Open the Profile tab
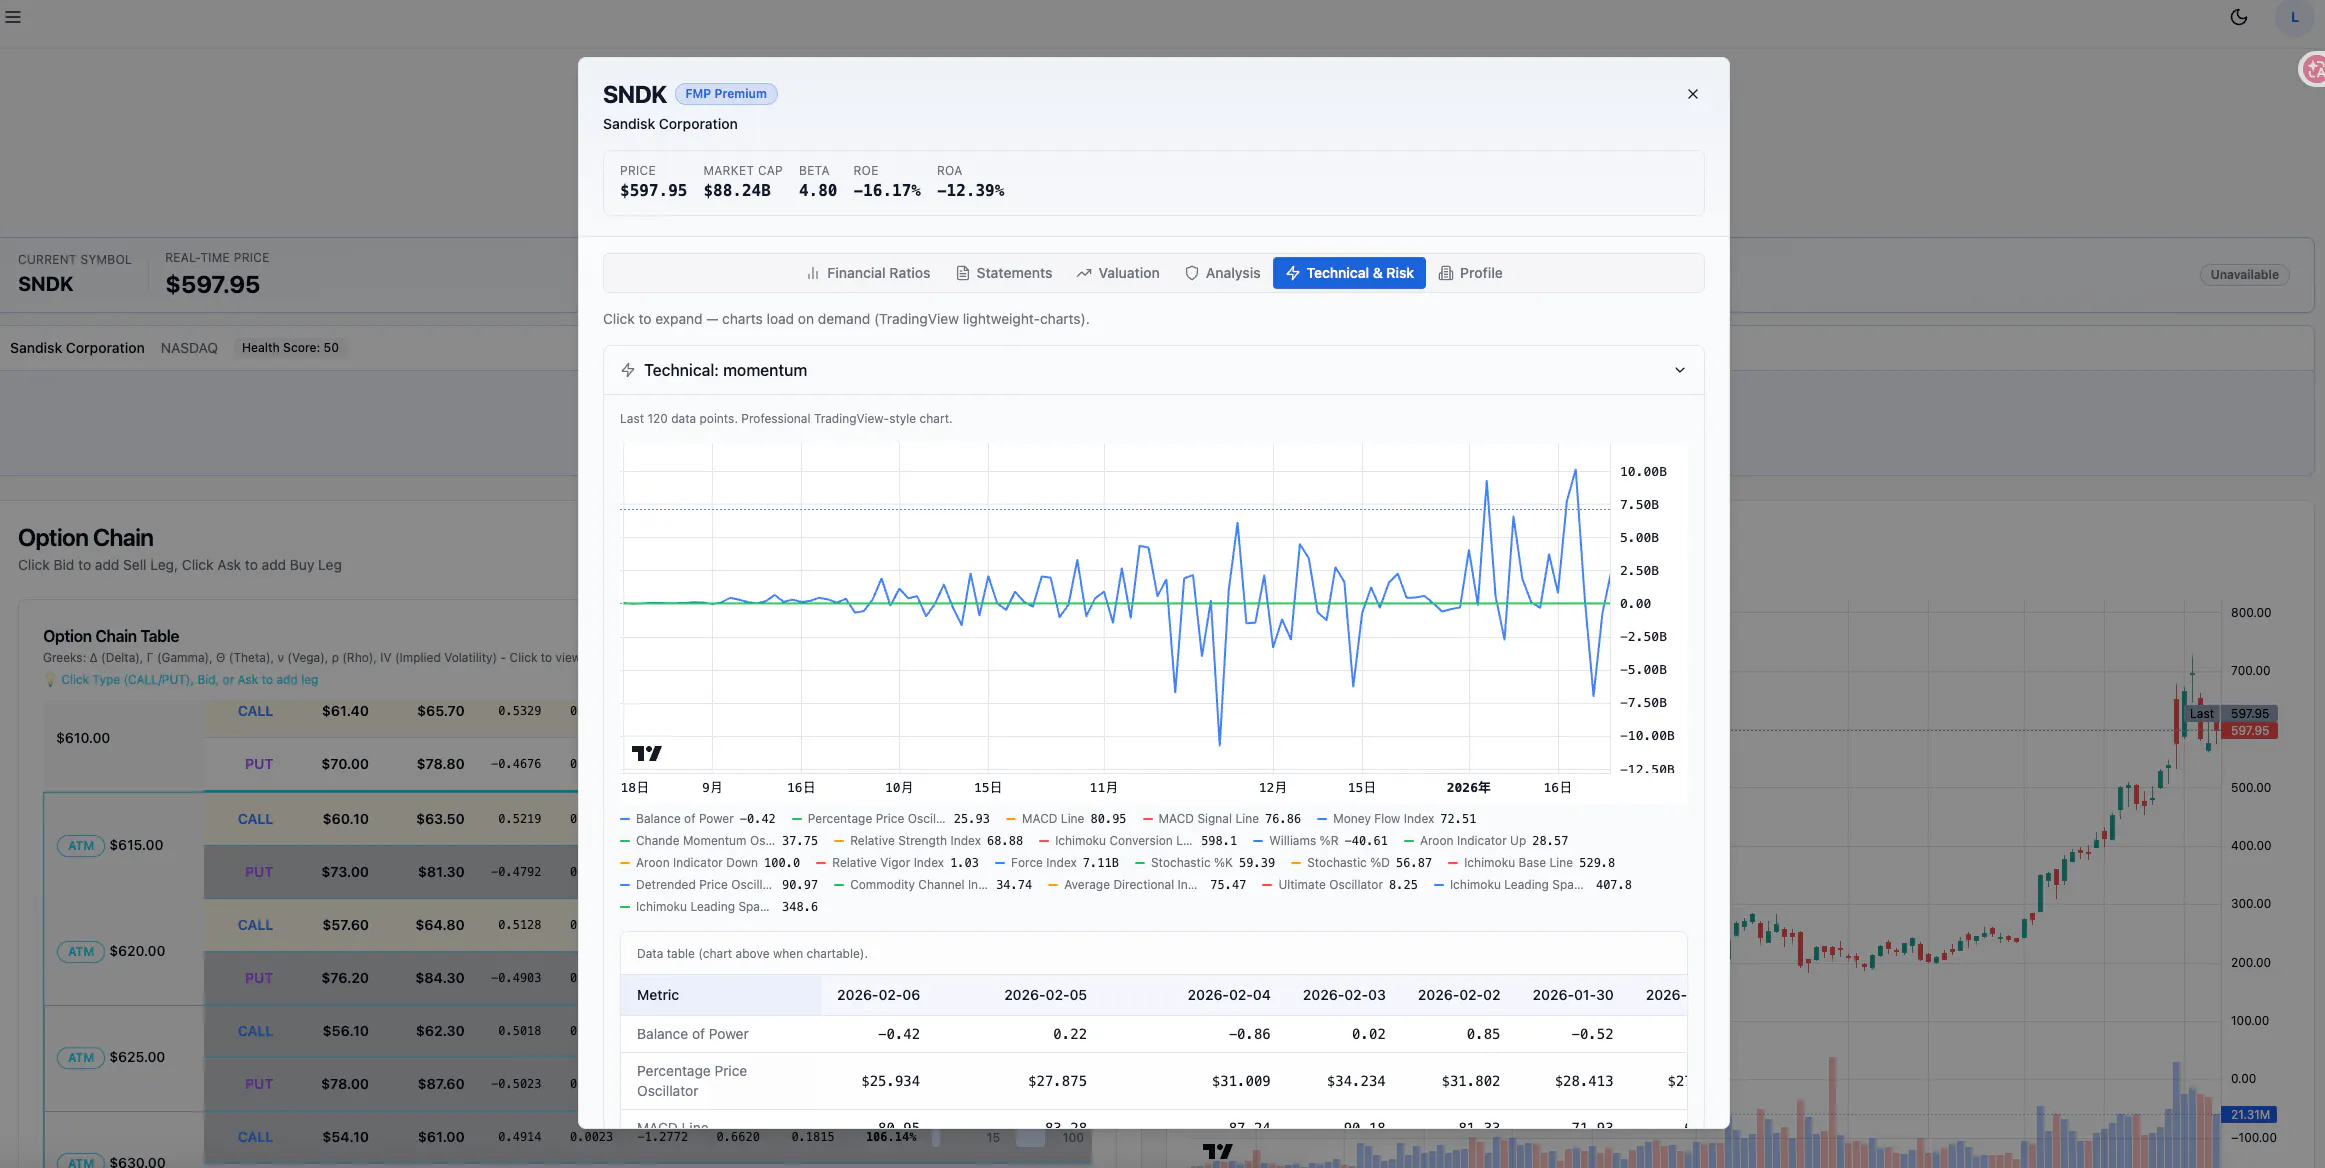The width and height of the screenshot is (2325, 1168). point(1470,273)
